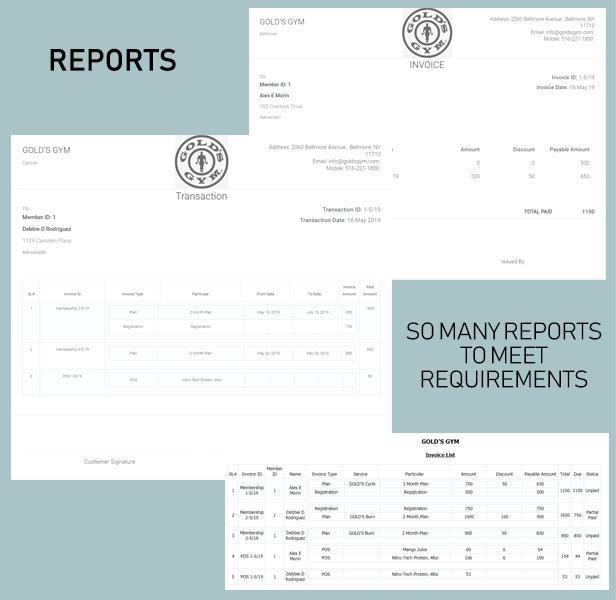This screenshot has width=616, height=600.
Task: Open the underlined Invoice List heading
Action: coord(440,455)
